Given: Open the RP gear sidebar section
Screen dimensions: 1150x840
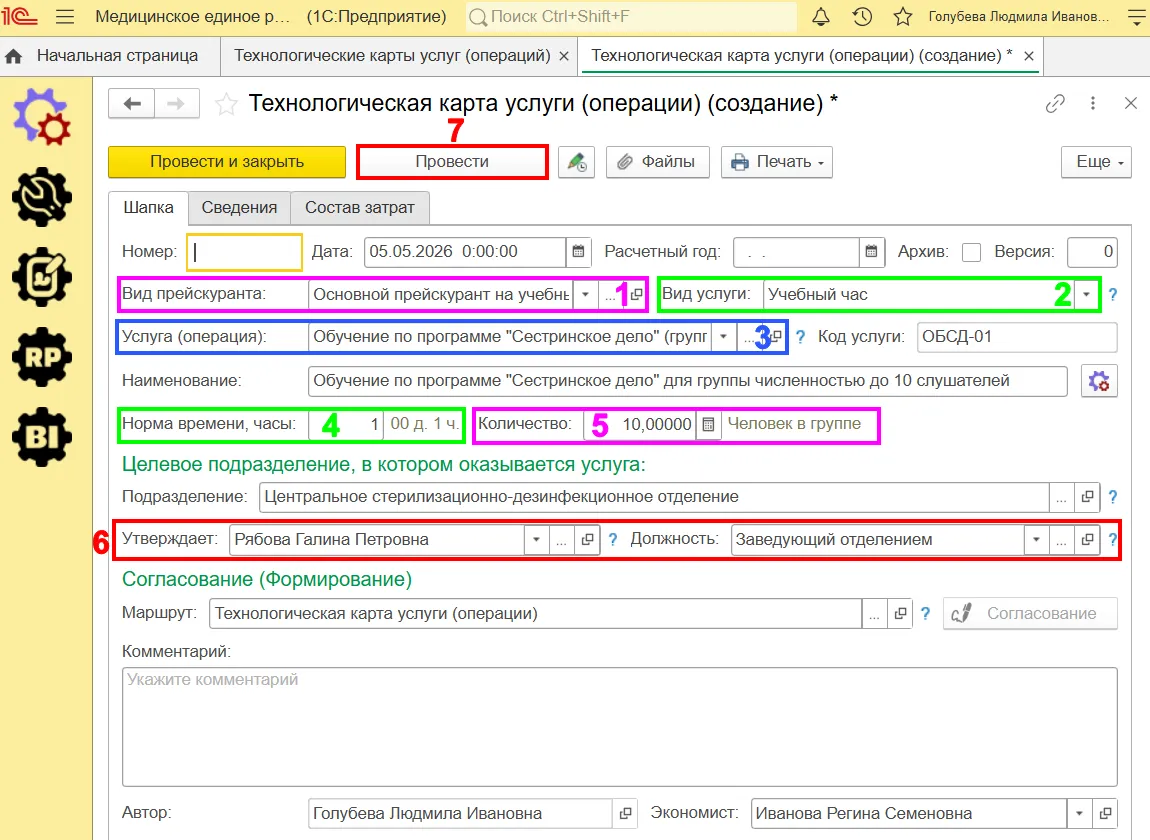Looking at the screenshot, I should coord(42,357).
